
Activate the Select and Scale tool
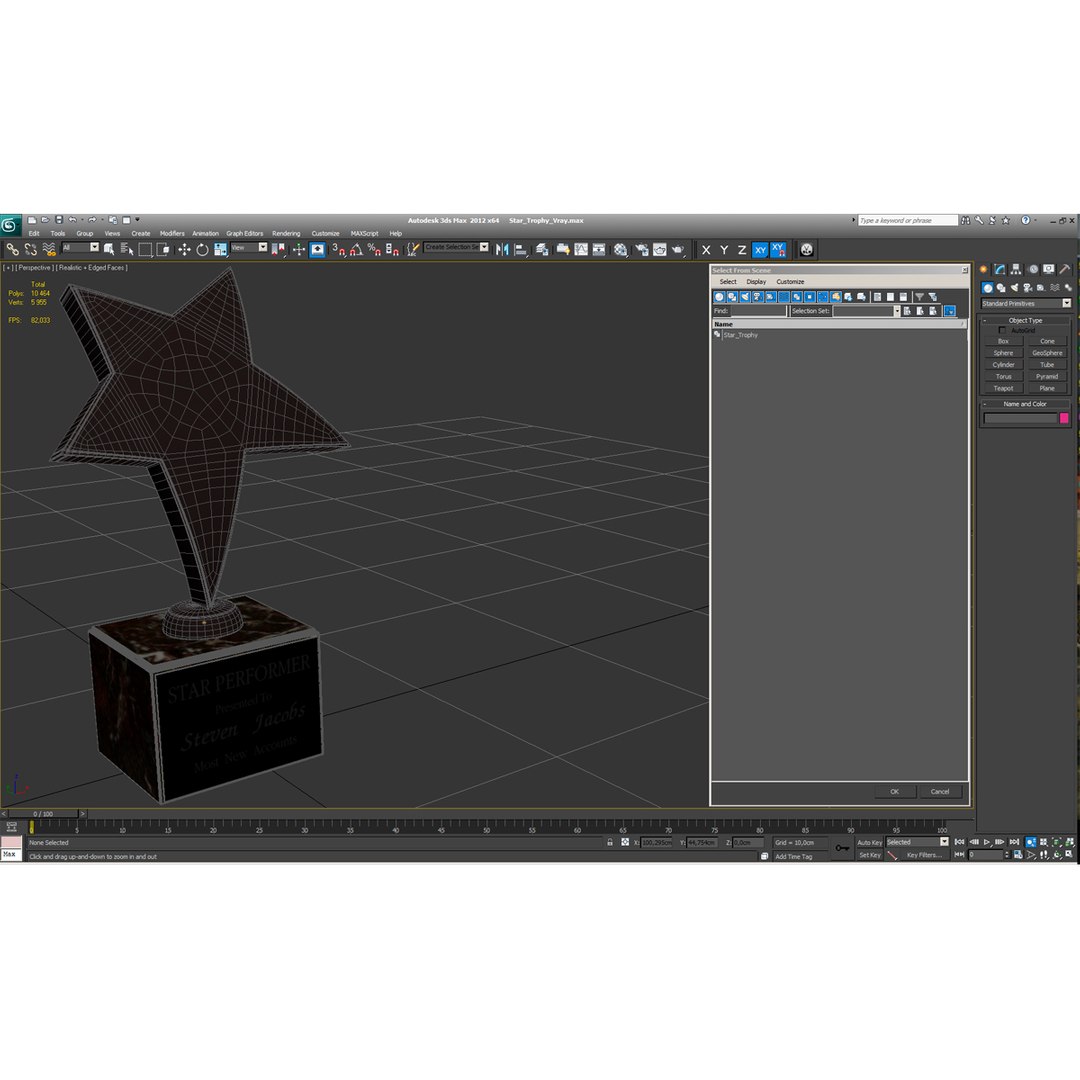click(220, 249)
